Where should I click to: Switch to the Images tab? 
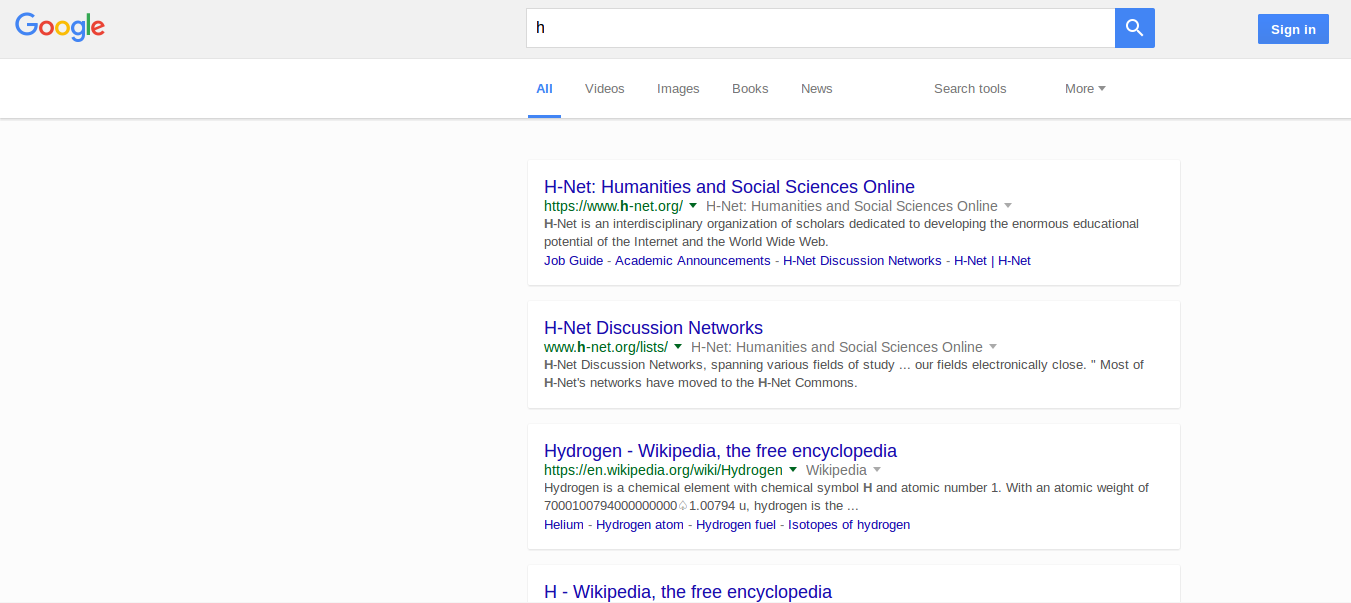(x=678, y=89)
